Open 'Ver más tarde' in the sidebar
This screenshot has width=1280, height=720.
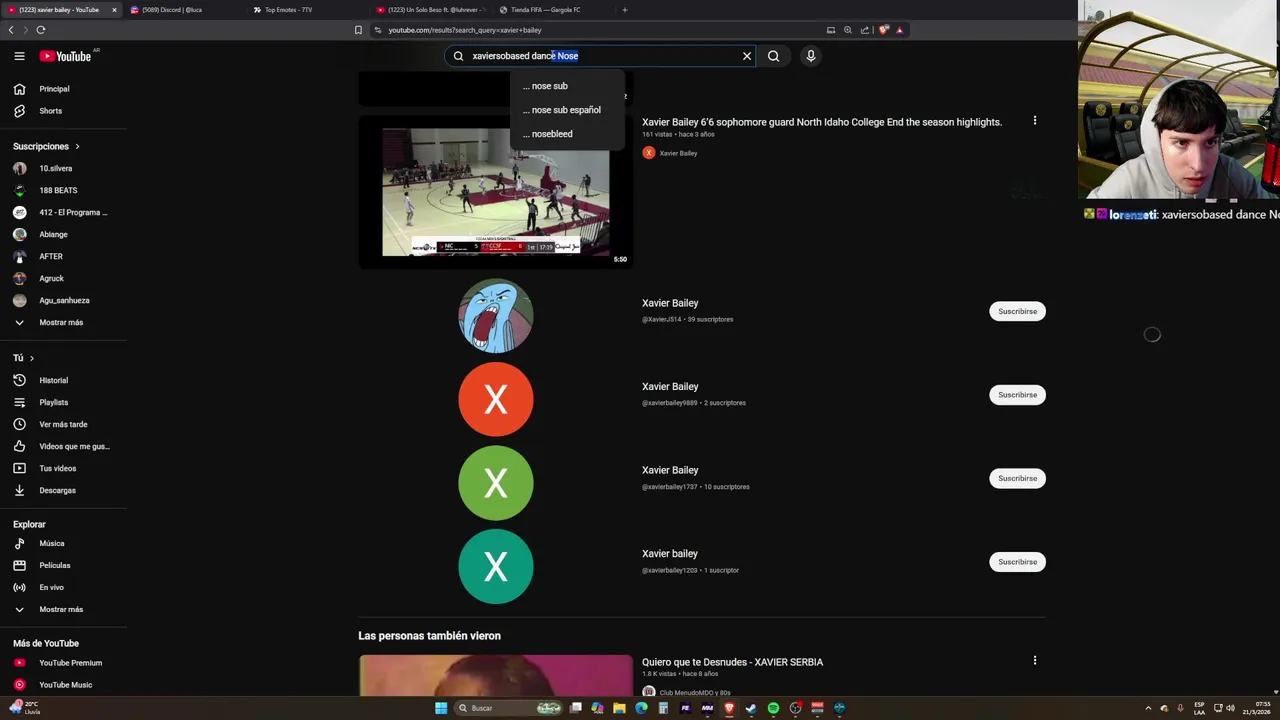(x=64, y=424)
